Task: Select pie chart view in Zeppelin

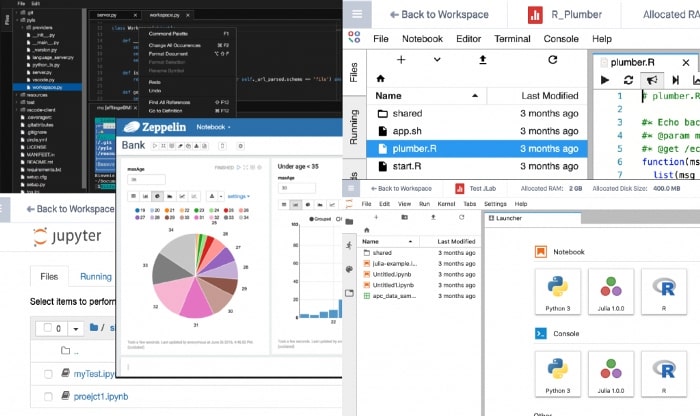Action: (158, 196)
